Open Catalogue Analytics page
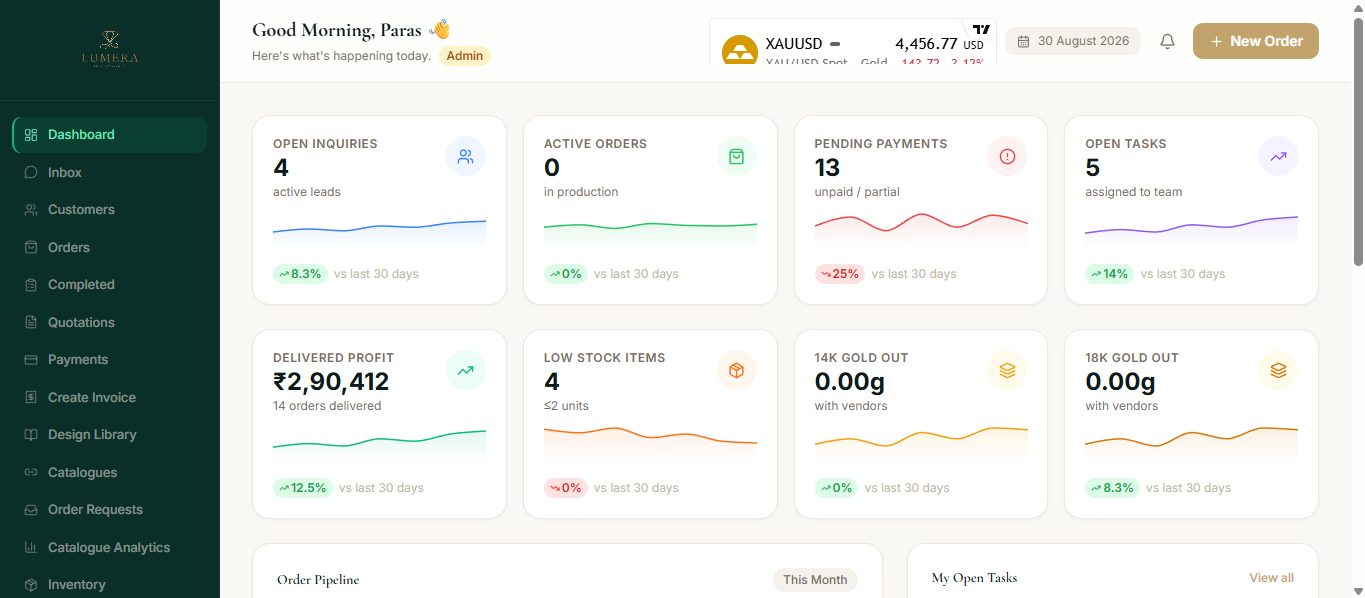This screenshot has width=1365, height=598. (x=110, y=547)
